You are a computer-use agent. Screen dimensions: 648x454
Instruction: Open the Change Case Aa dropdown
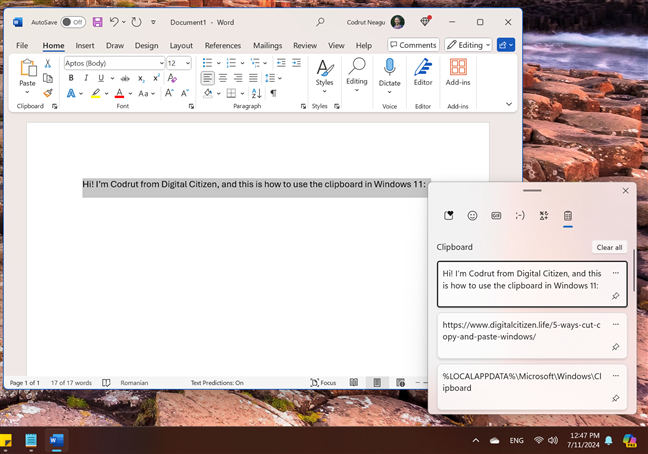146,93
